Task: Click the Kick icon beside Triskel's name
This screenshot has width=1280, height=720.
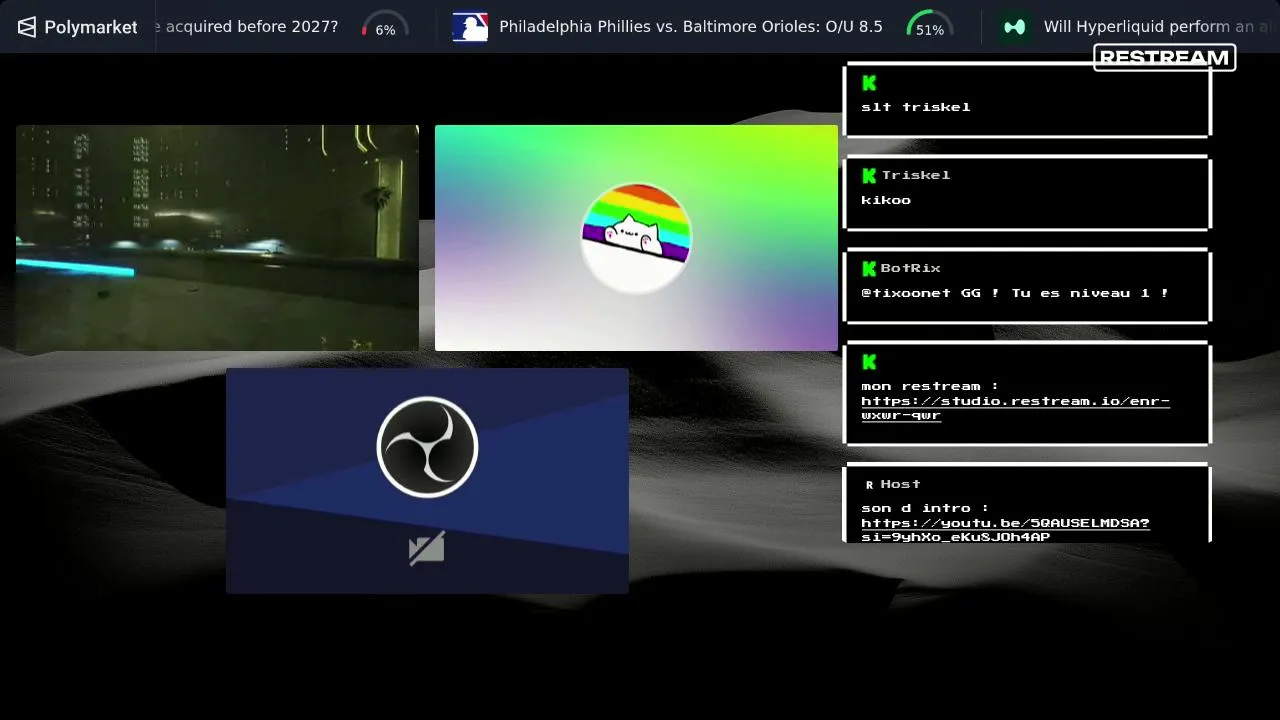Action: point(869,175)
